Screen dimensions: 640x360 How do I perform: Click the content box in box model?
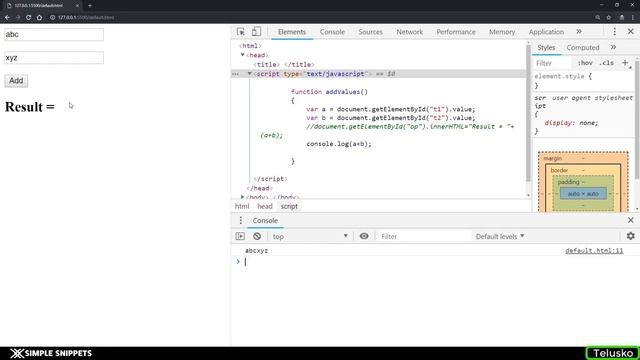(x=583, y=193)
